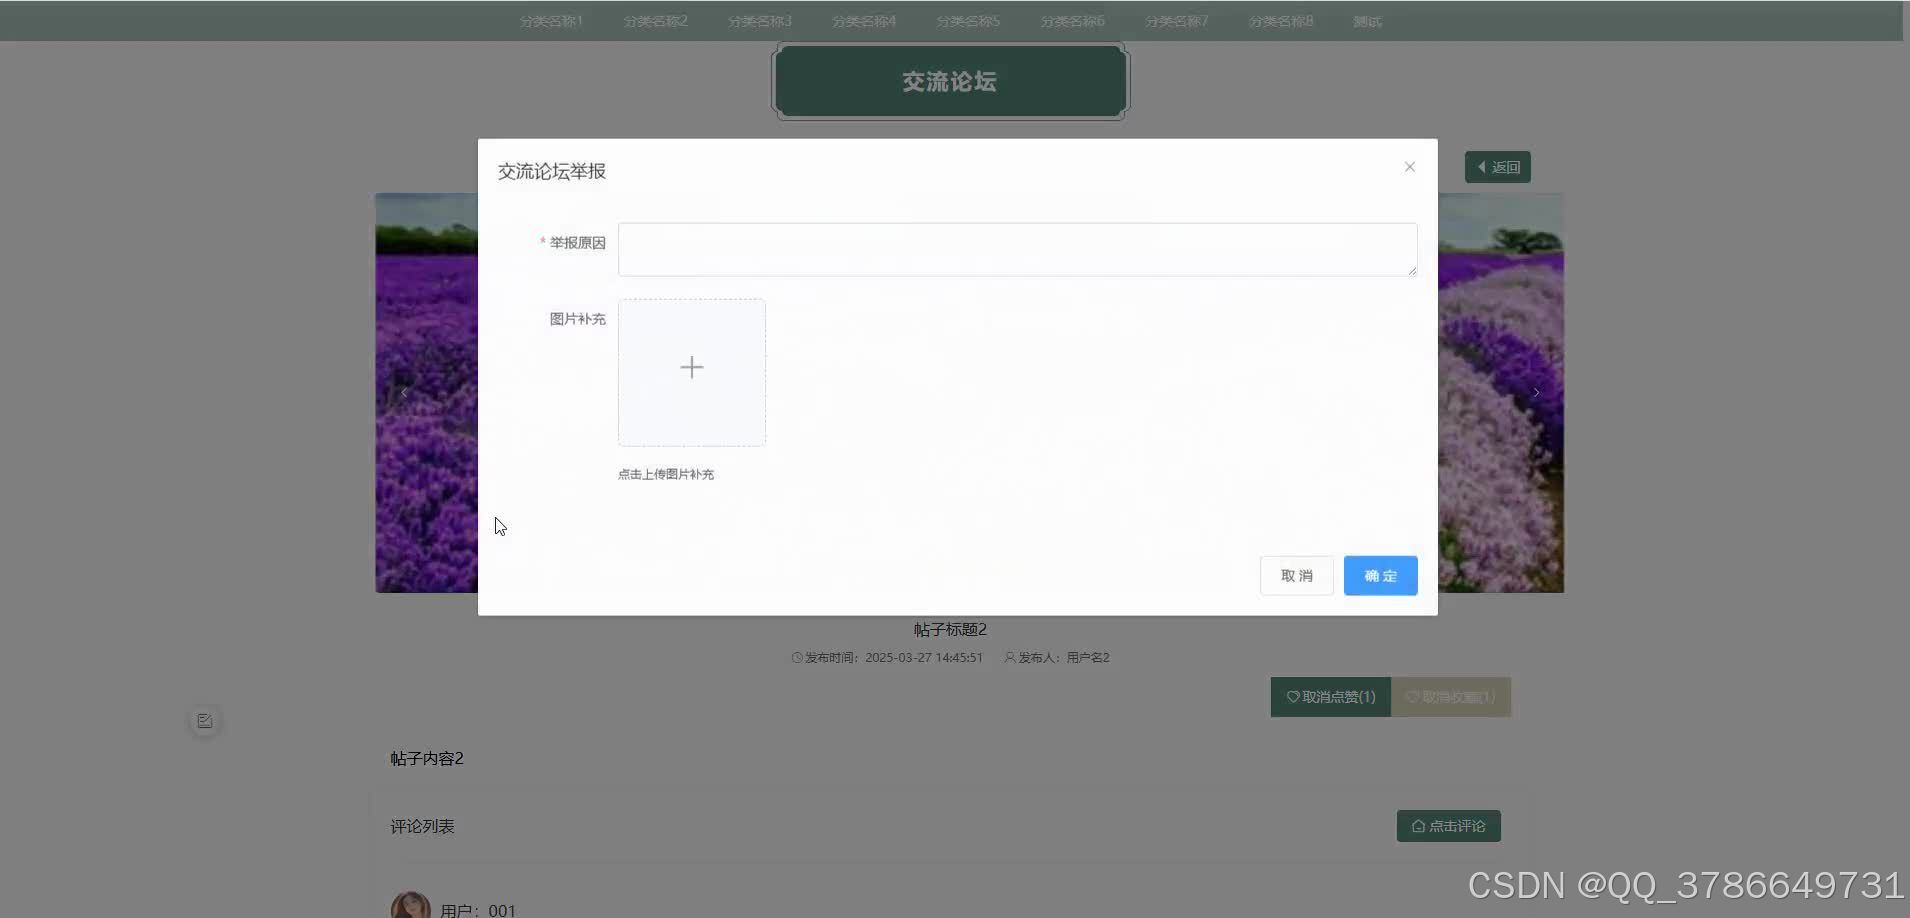Click the person icon beside 发布人 用户名2
Screen dimensions: 1910x918
(x=1010, y=657)
